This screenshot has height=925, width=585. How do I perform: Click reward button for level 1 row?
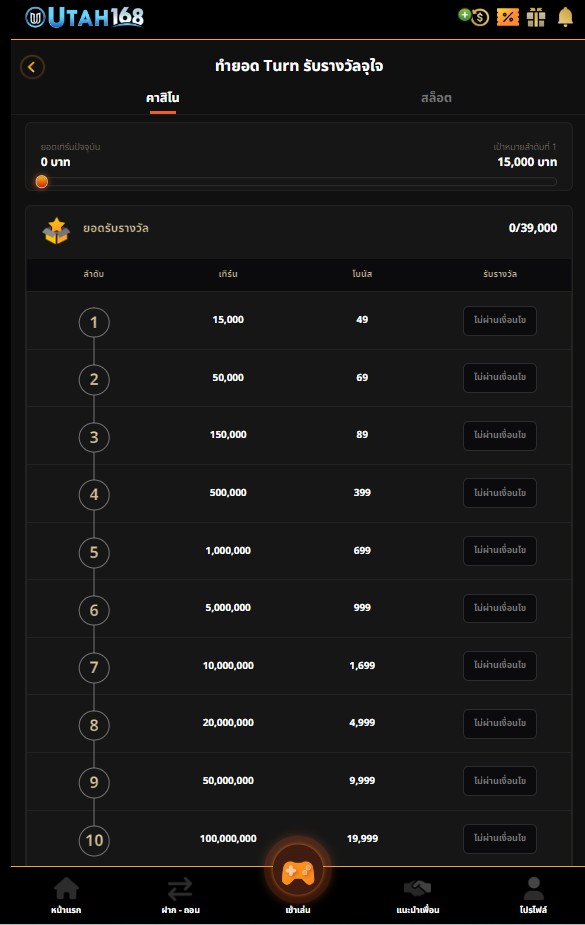tap(499, 320)
